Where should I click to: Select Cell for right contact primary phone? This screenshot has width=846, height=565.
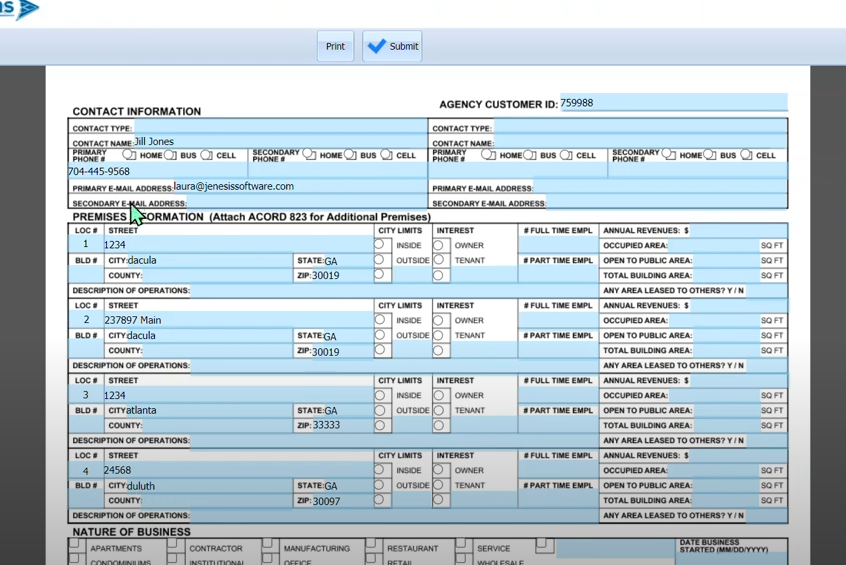pos(566,155)
